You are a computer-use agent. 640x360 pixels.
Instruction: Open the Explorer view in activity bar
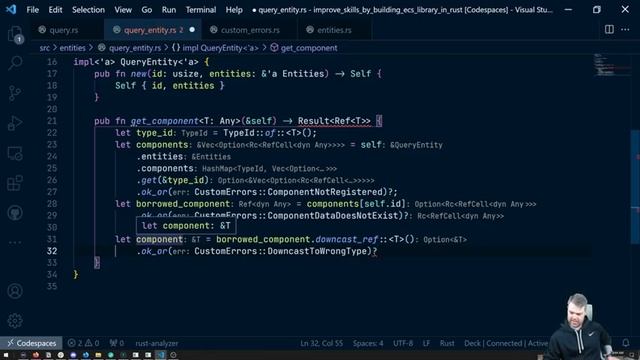(15, 34)
